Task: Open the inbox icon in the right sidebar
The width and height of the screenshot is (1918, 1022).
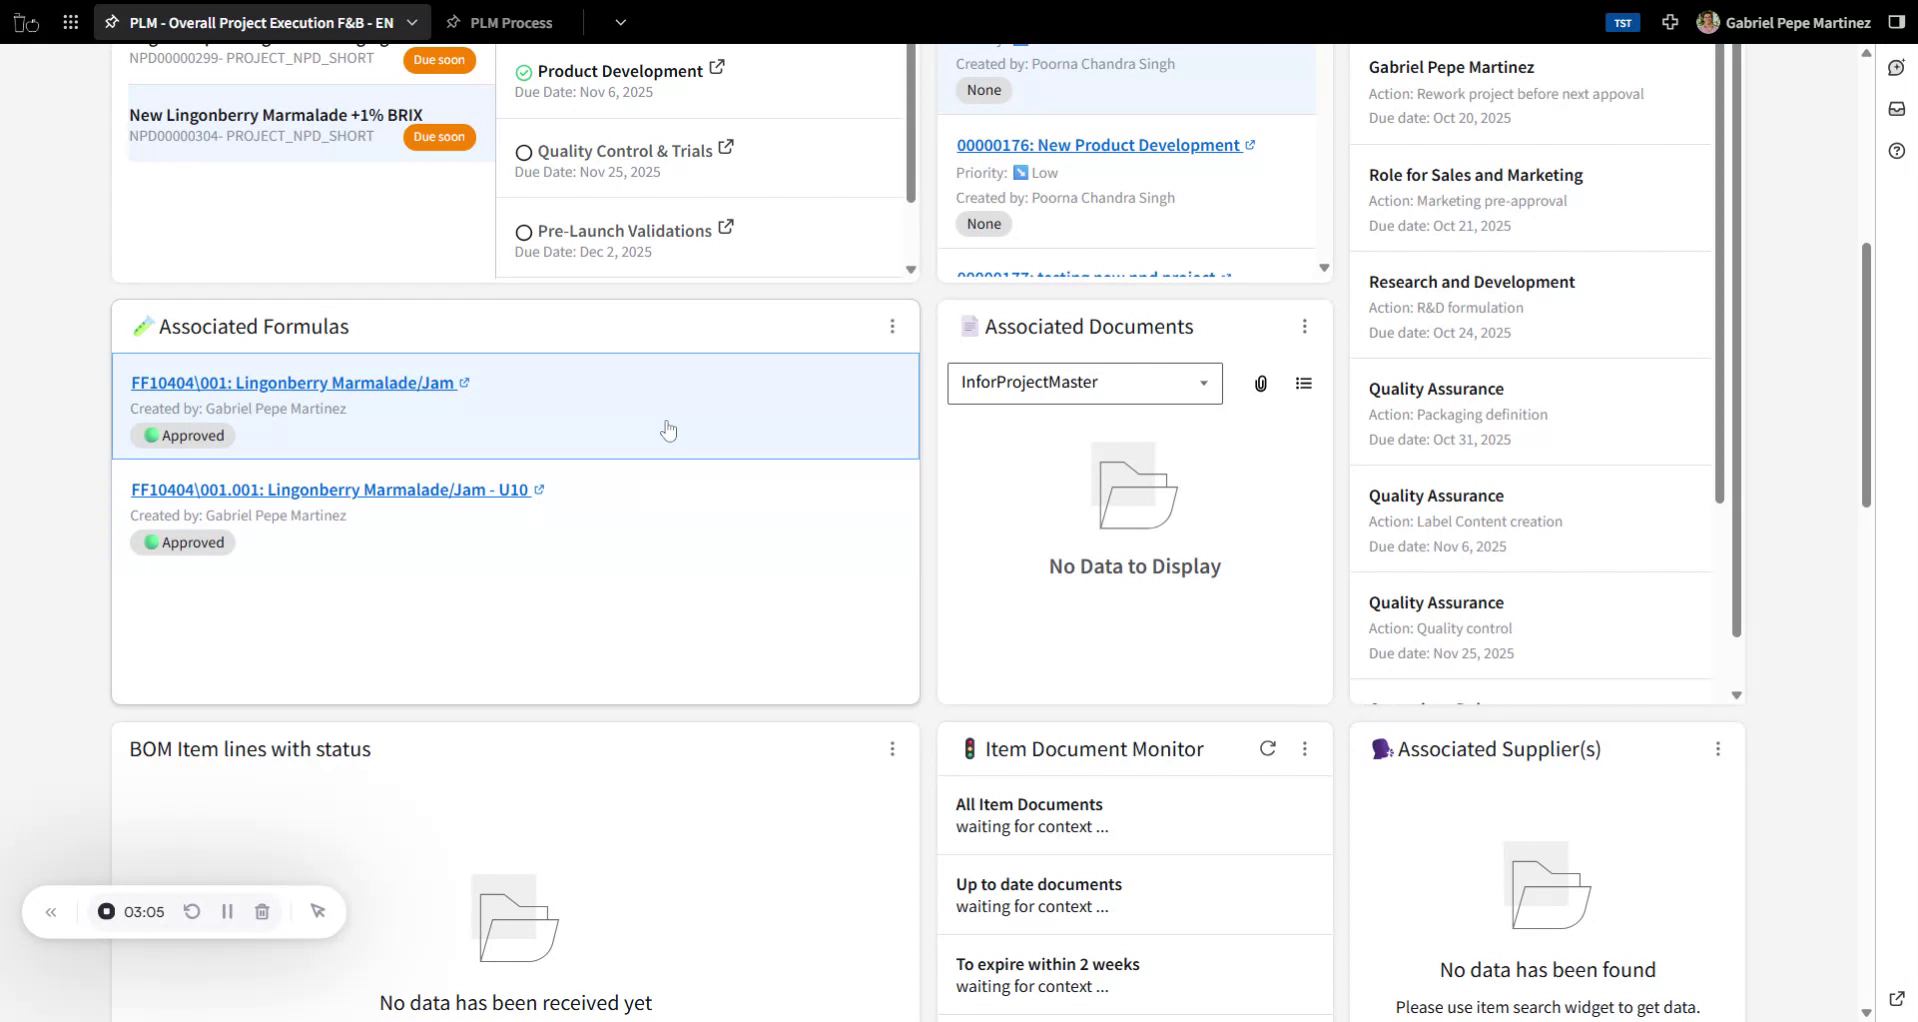Action: click(1897, 109)
